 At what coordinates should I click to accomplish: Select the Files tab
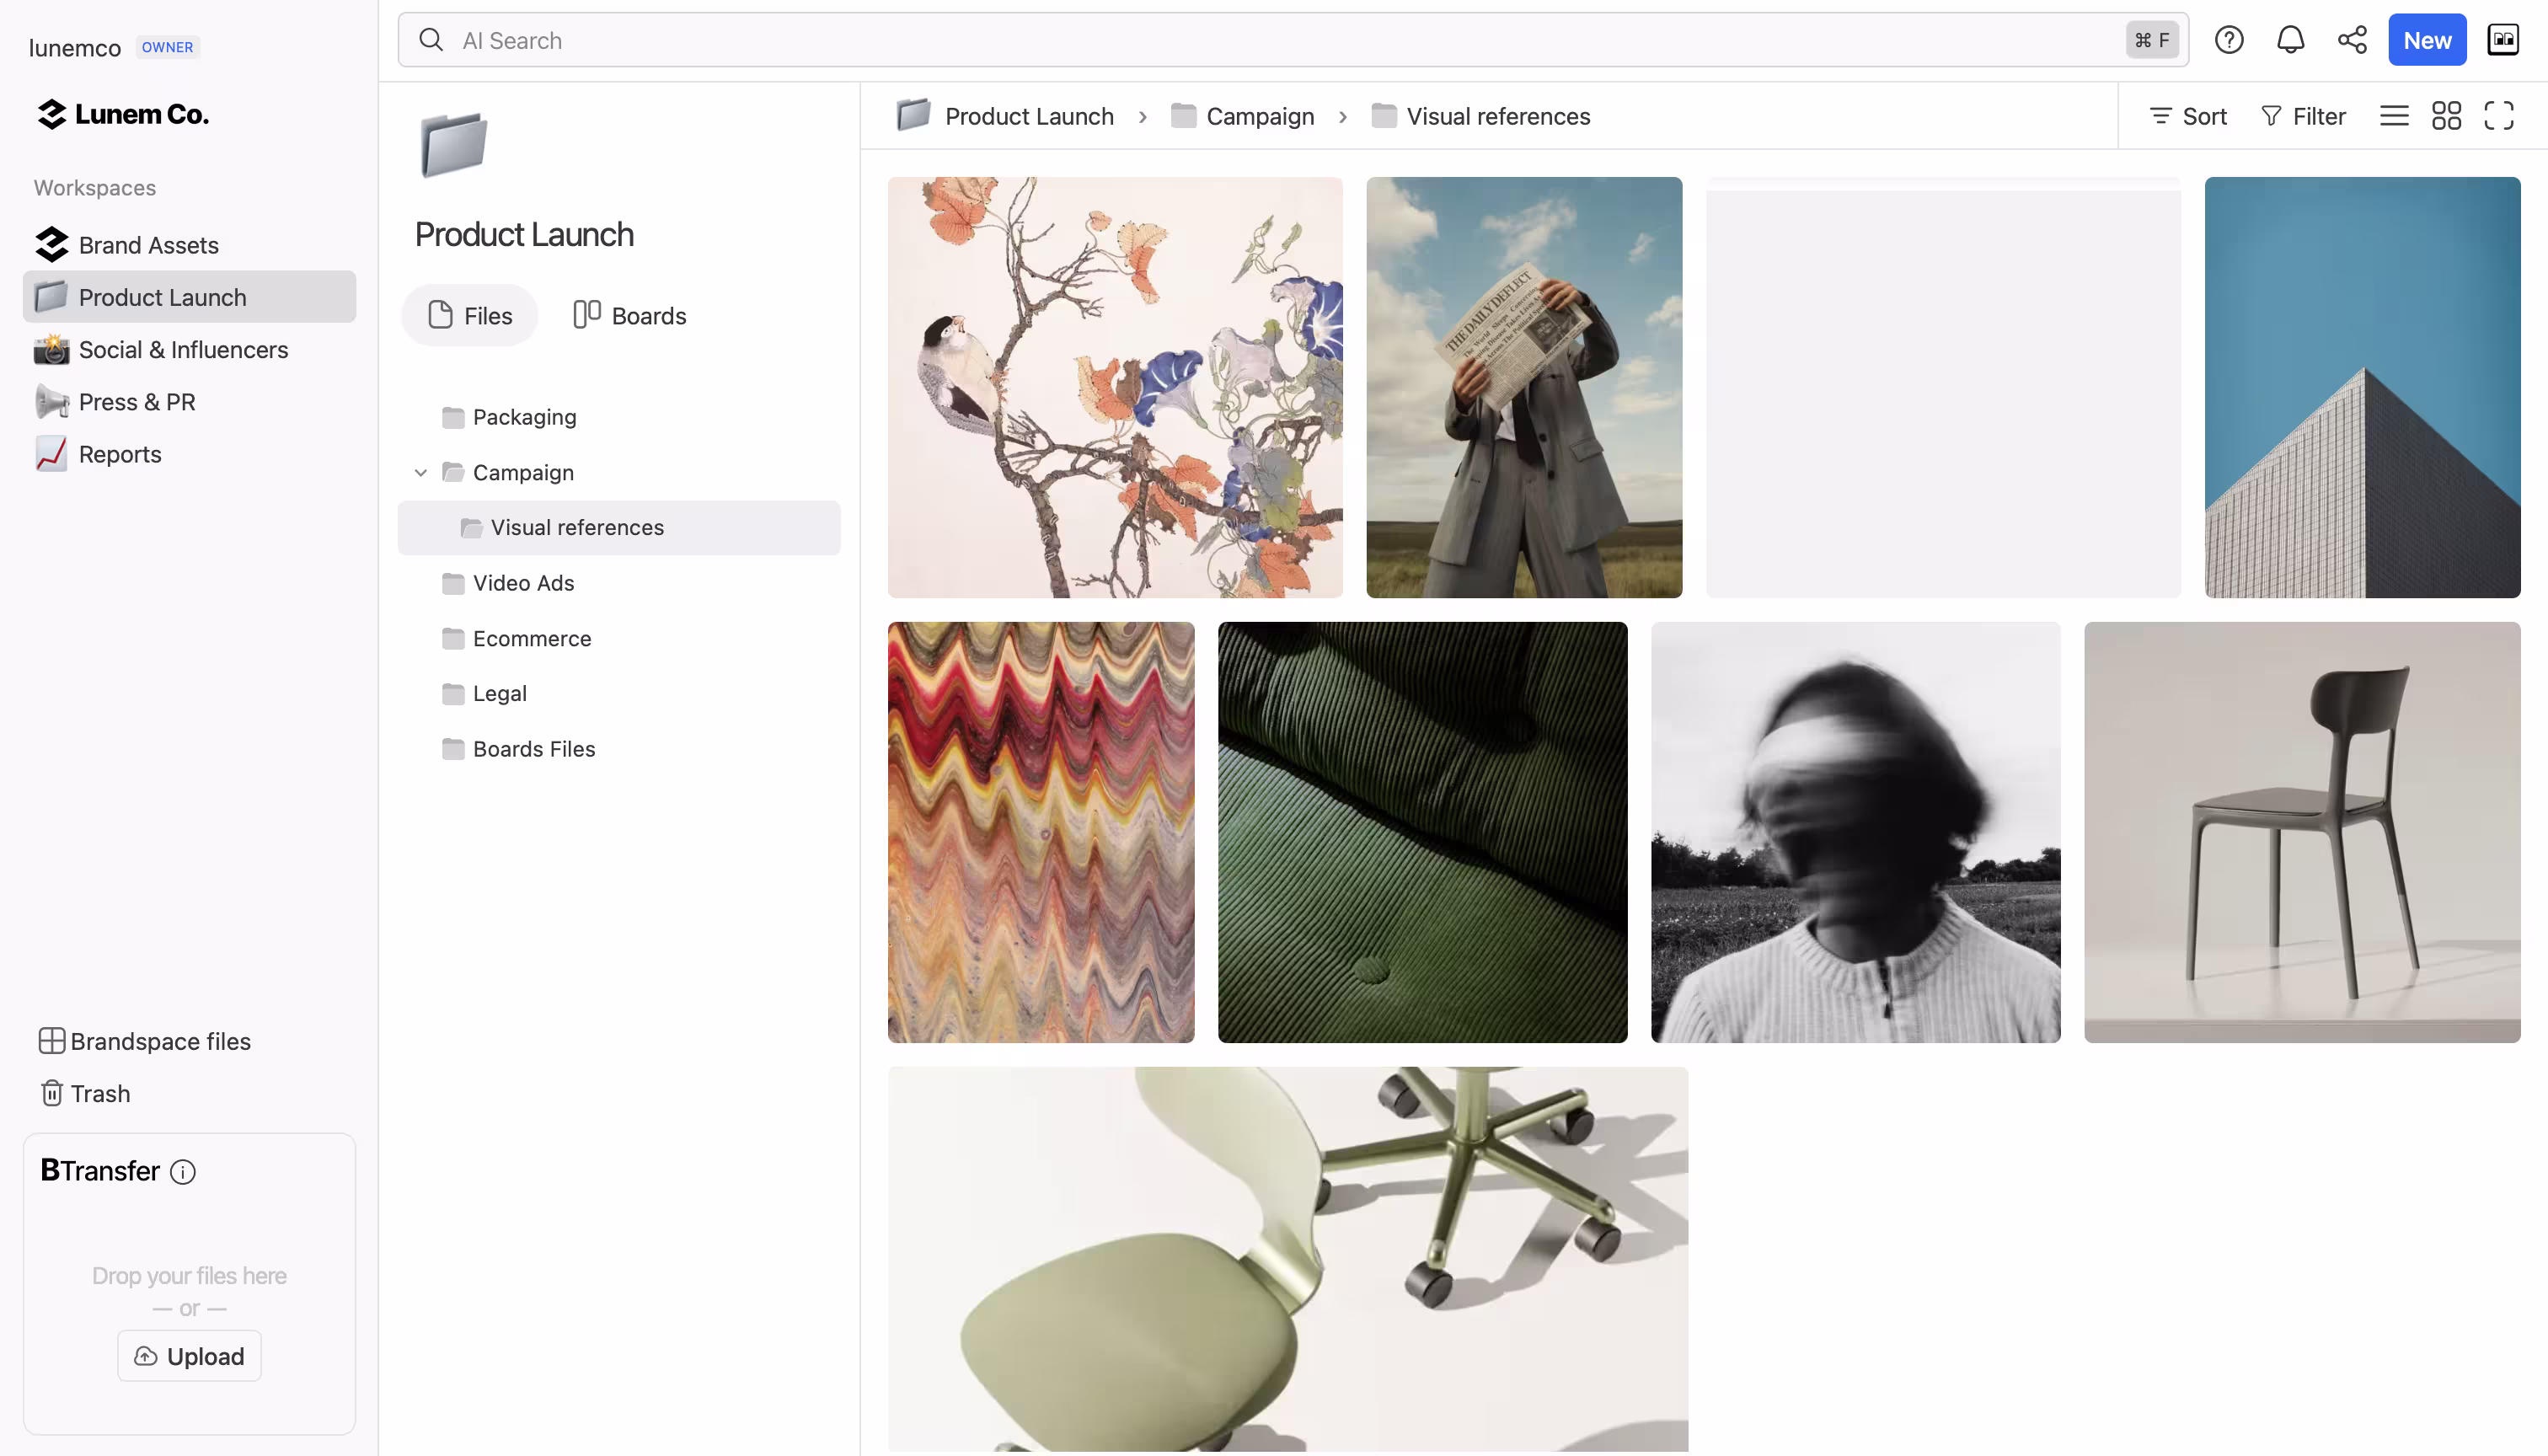[x=469, y=315]
